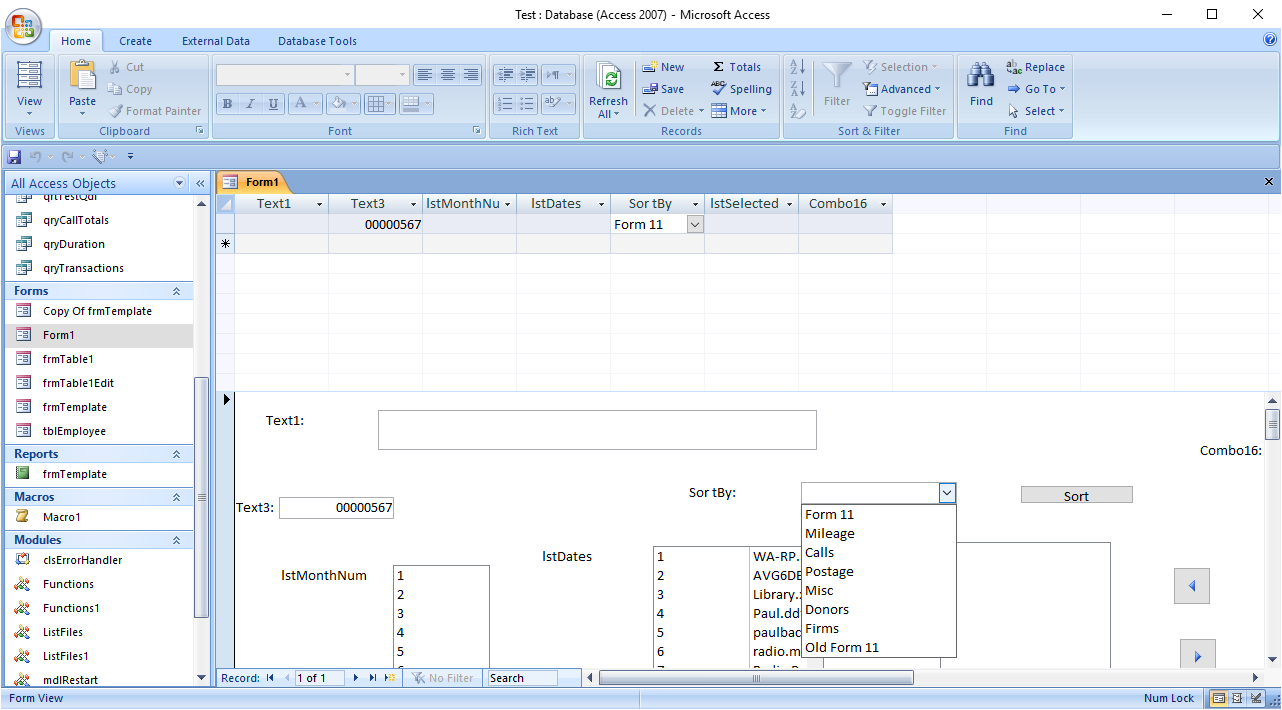The height and width of the screenshot is (710, 1282).
Task: Create a New record
Action: click(x=663, y=67)
